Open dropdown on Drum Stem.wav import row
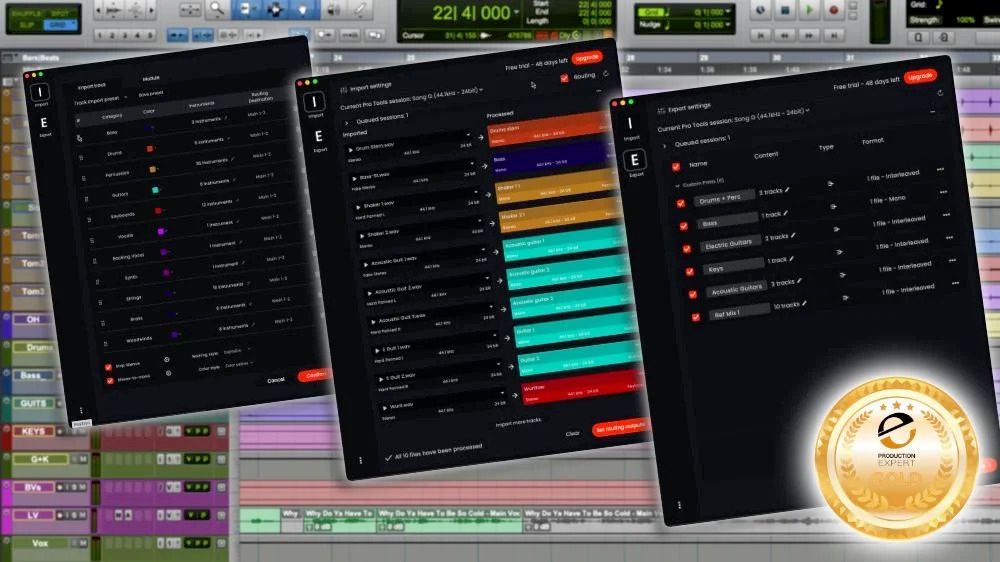Screen dimensions: 1000x562 (468, 135)
